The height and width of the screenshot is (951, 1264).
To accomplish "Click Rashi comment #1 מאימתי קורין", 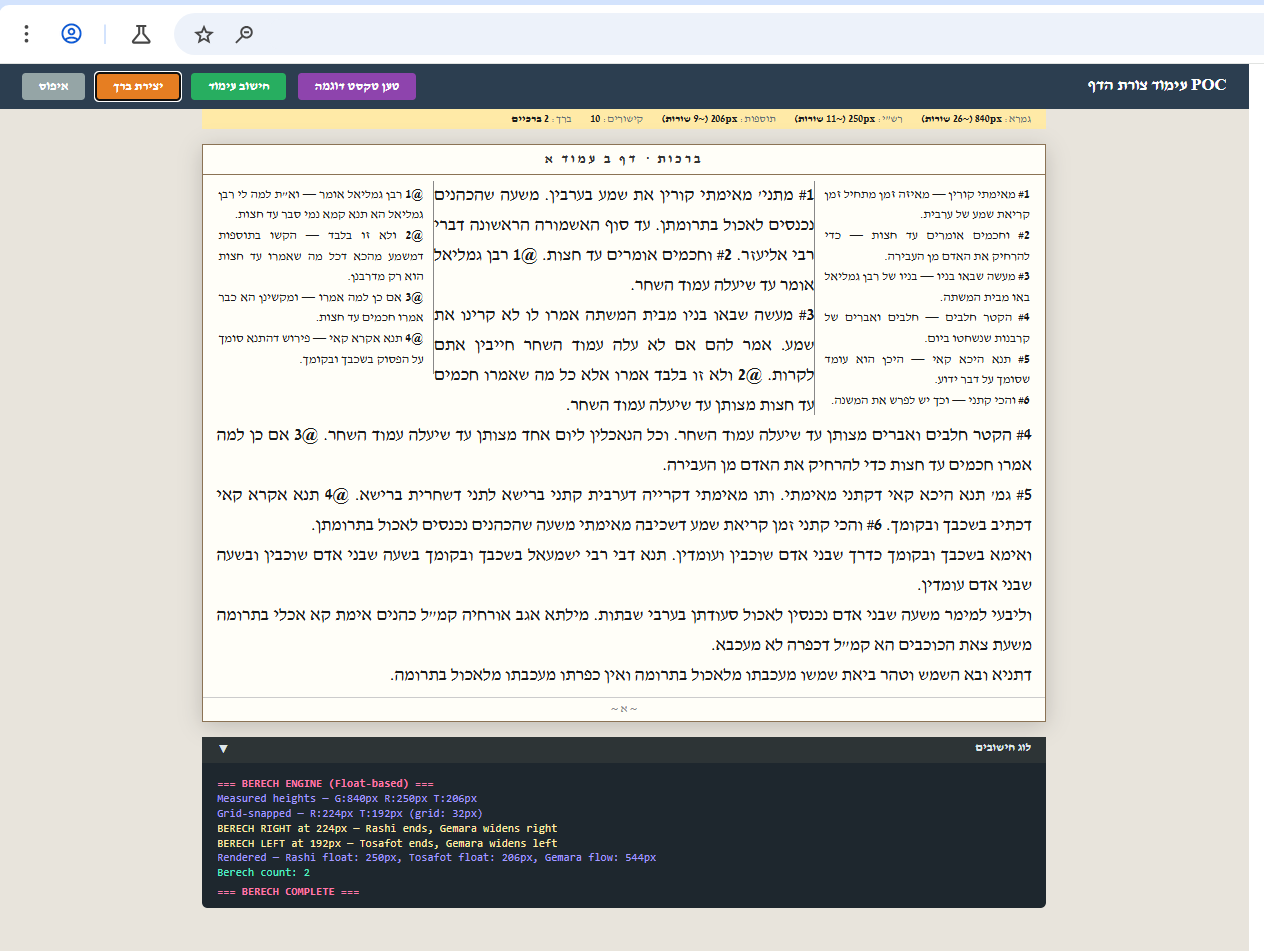I will [929, 204].
